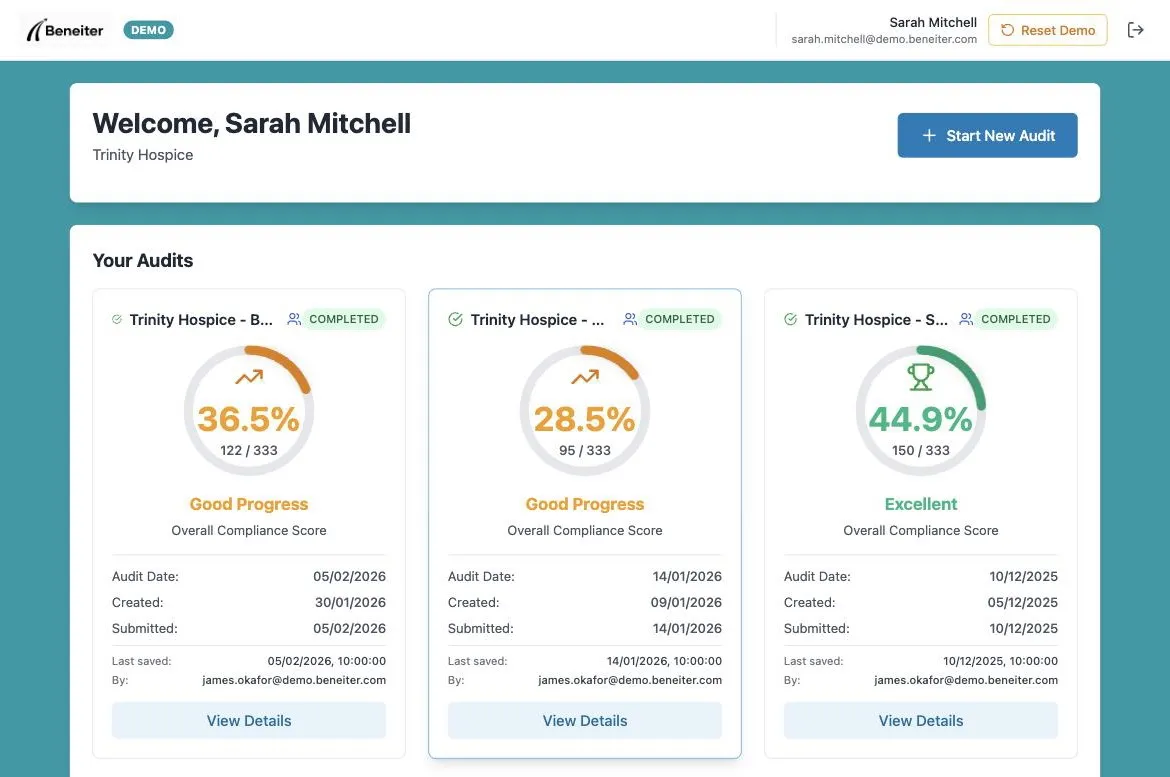Click the '95 / 333' score text
The height and width of the screenshot is (777, 1170).
pos(585,450)
